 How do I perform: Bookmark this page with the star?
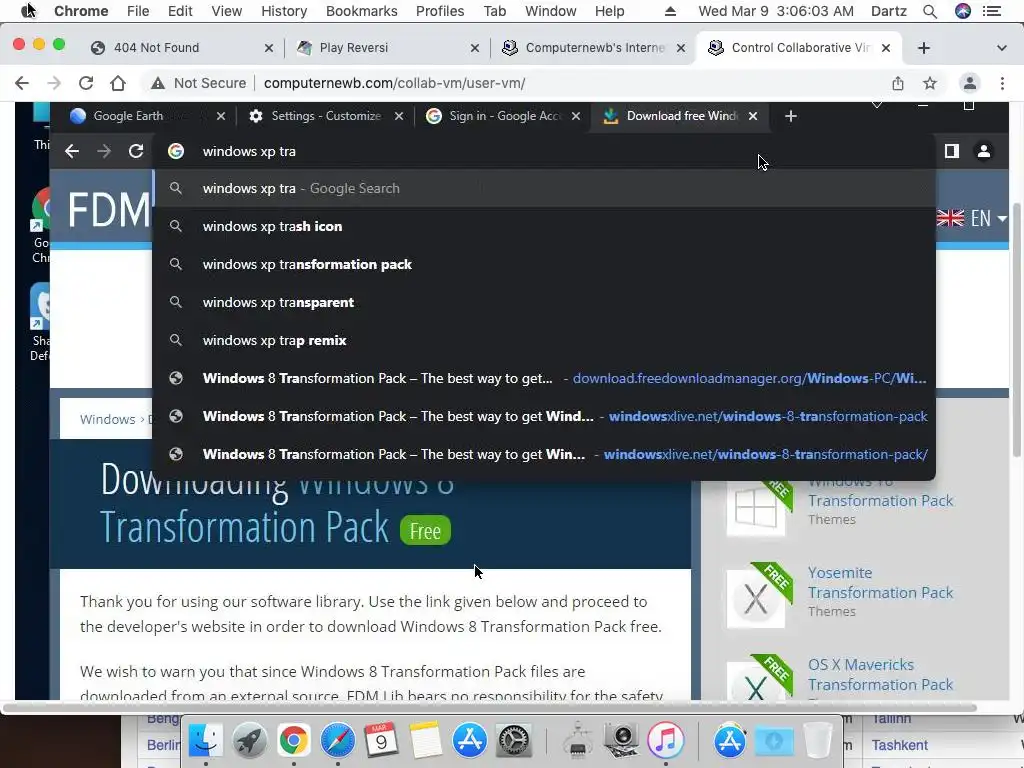[930, 83]
